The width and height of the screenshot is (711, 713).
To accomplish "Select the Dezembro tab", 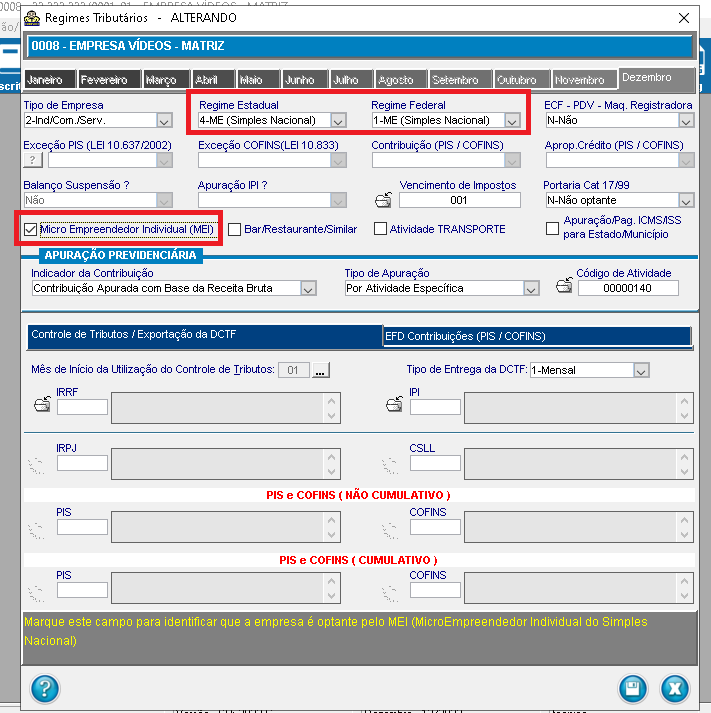I will pyautogui.click(x=656, y=78).
